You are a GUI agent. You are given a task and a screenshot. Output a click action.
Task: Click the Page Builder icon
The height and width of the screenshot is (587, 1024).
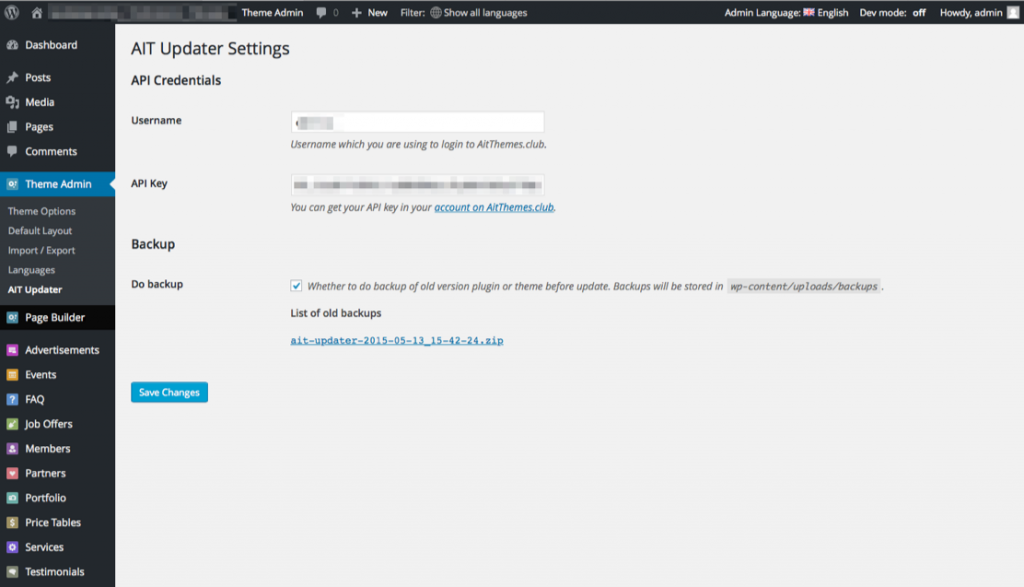12,317
